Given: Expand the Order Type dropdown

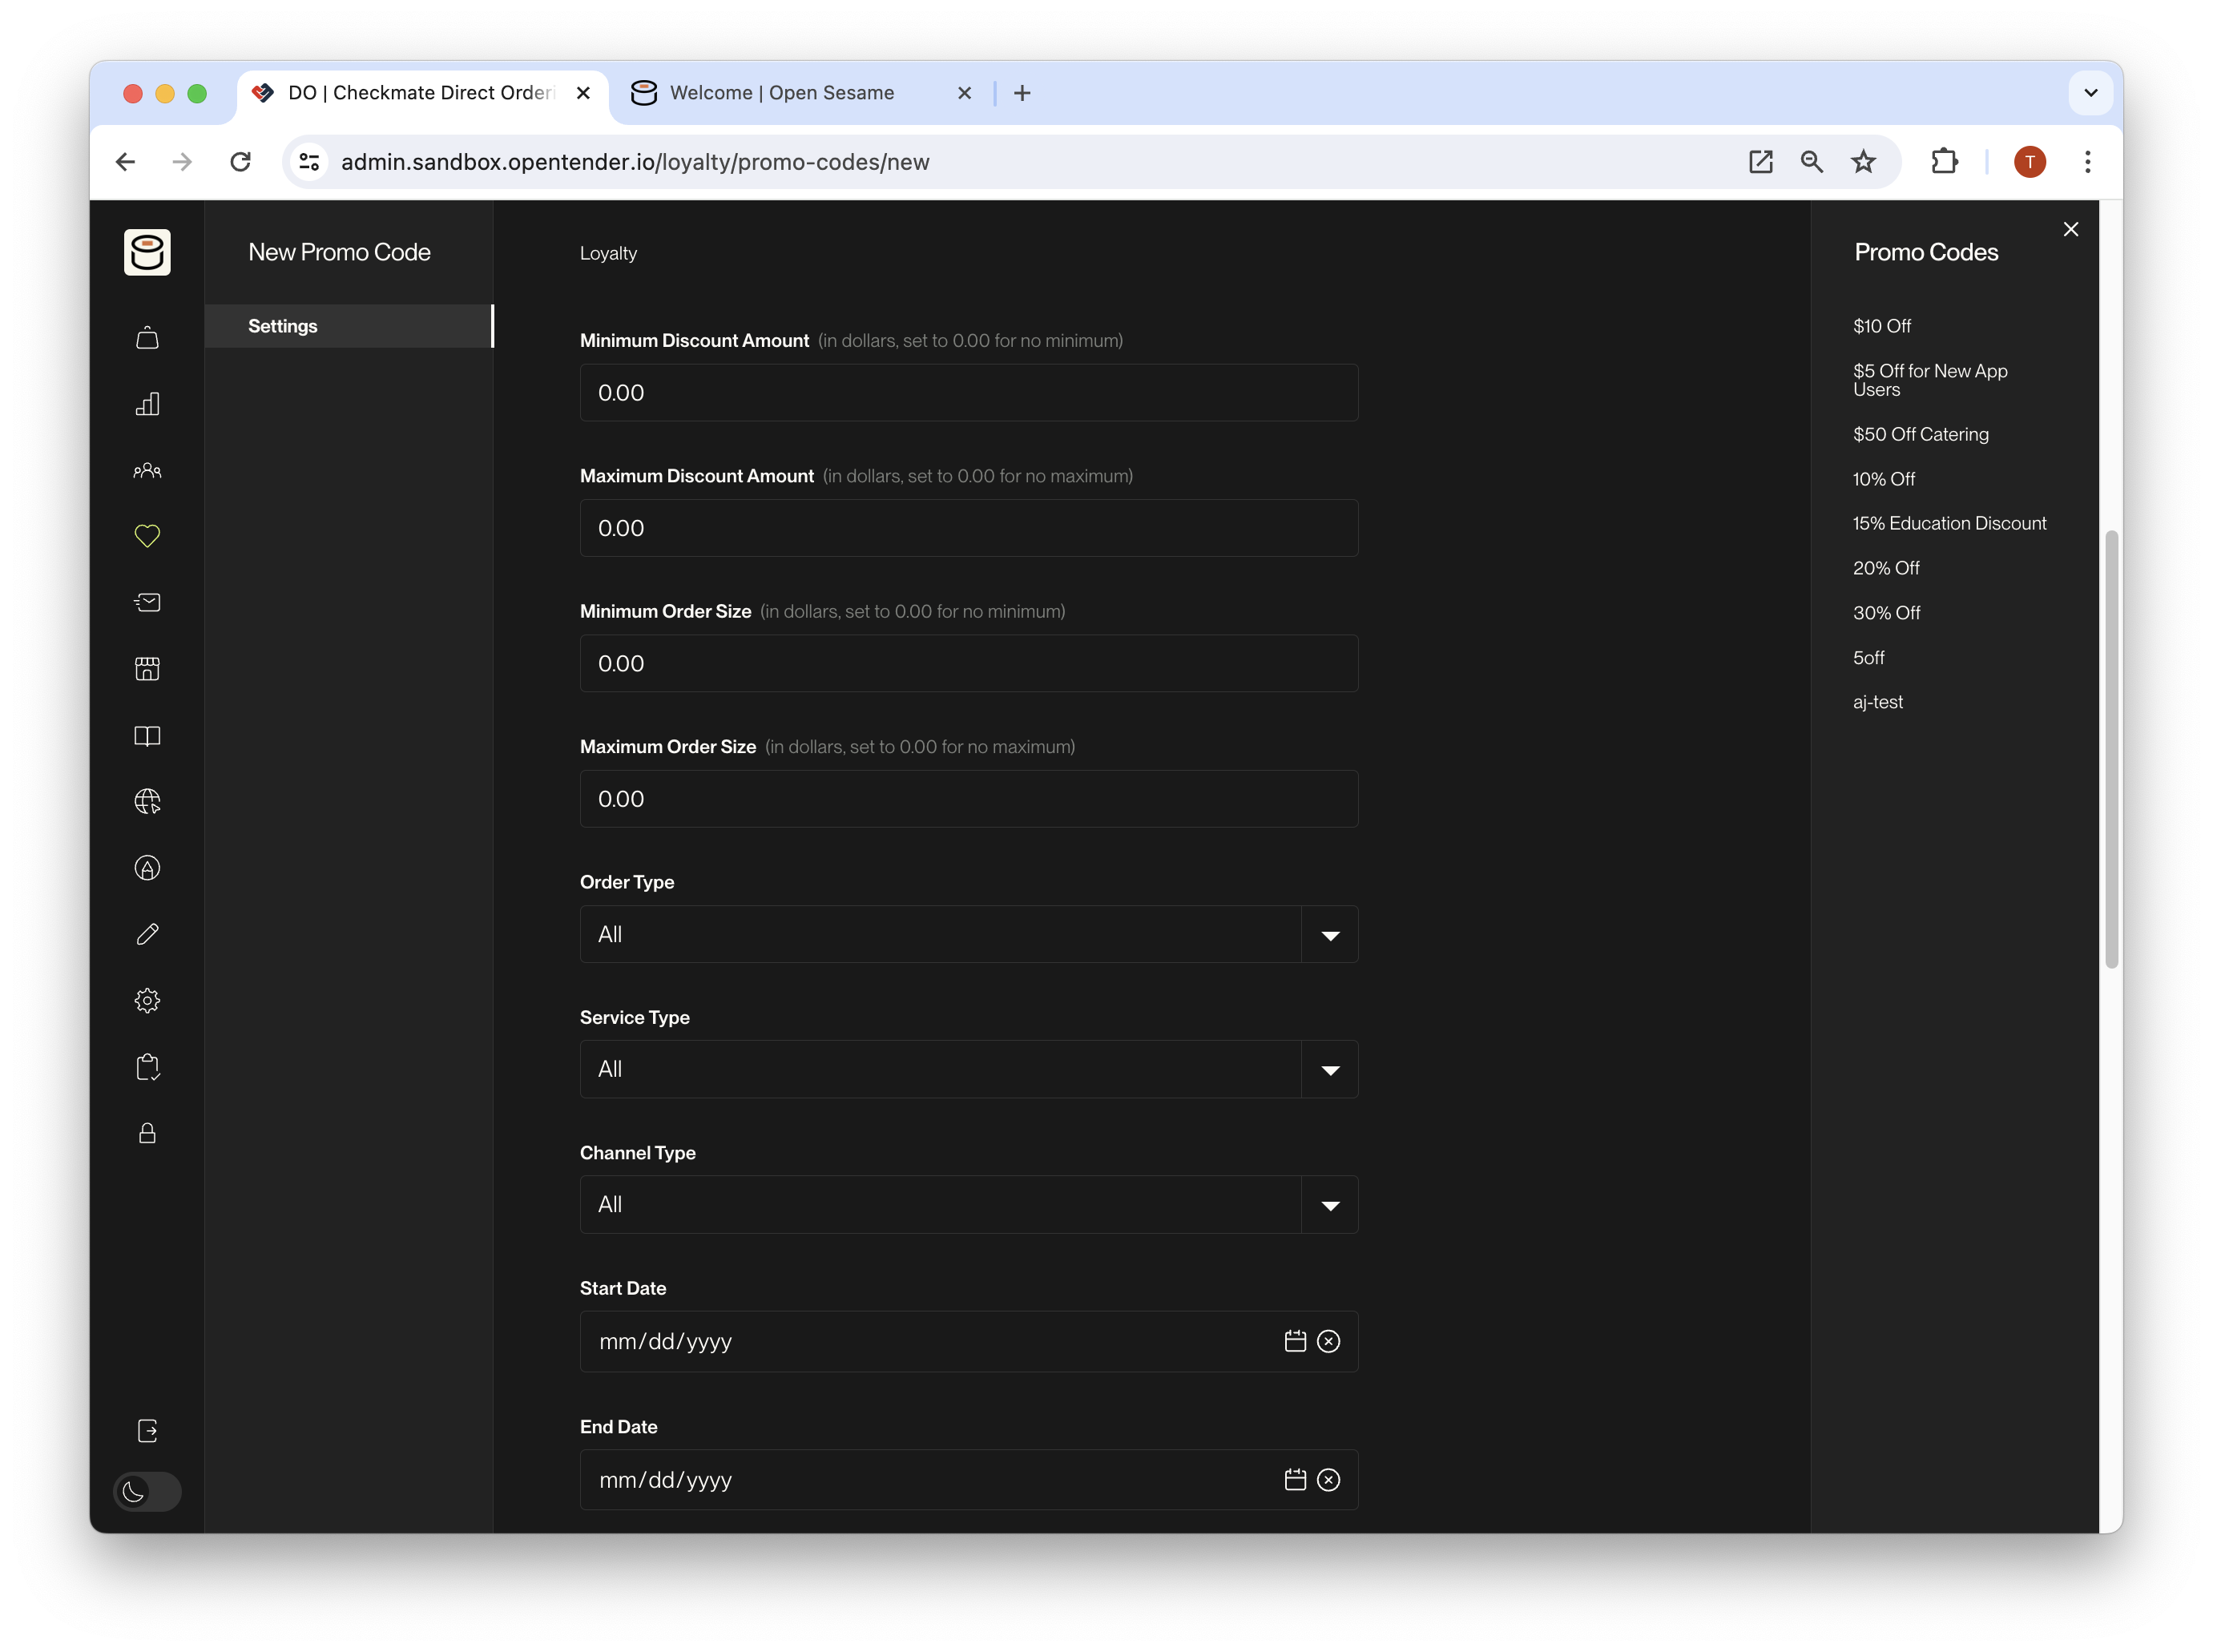Looking at the screenshot, I should 1330,935.
